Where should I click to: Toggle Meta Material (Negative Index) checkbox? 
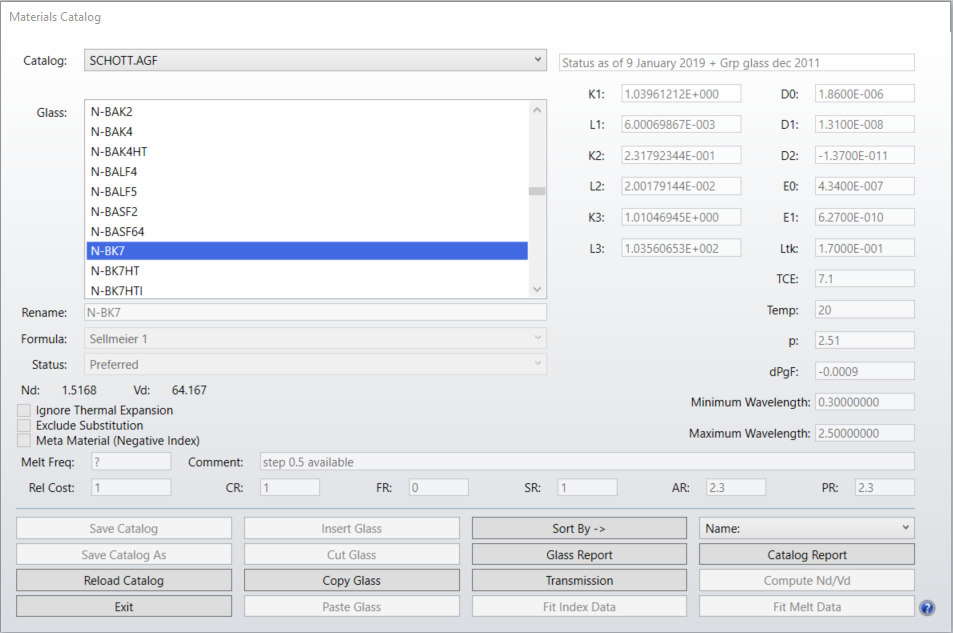[x=24, y=441]
